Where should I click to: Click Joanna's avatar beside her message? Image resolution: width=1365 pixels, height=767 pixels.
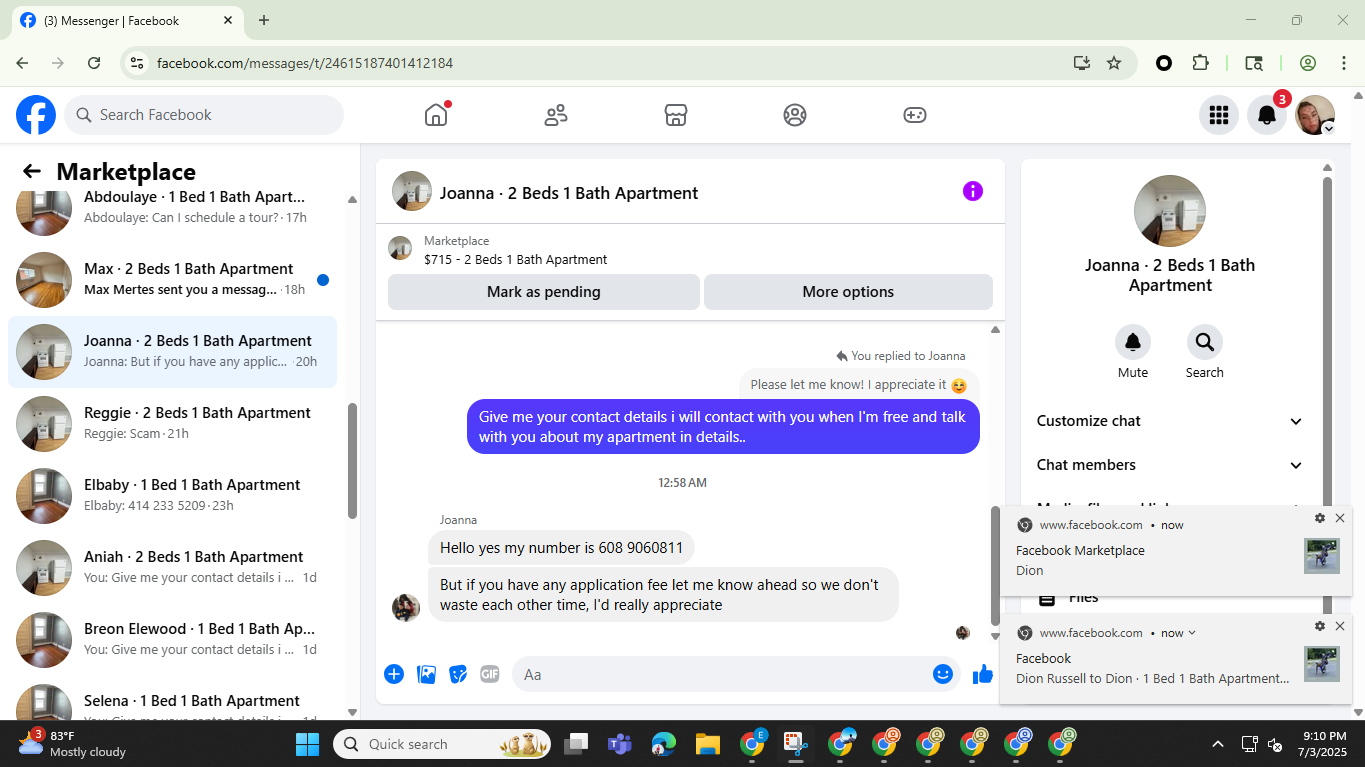click(x=405, y=607)
